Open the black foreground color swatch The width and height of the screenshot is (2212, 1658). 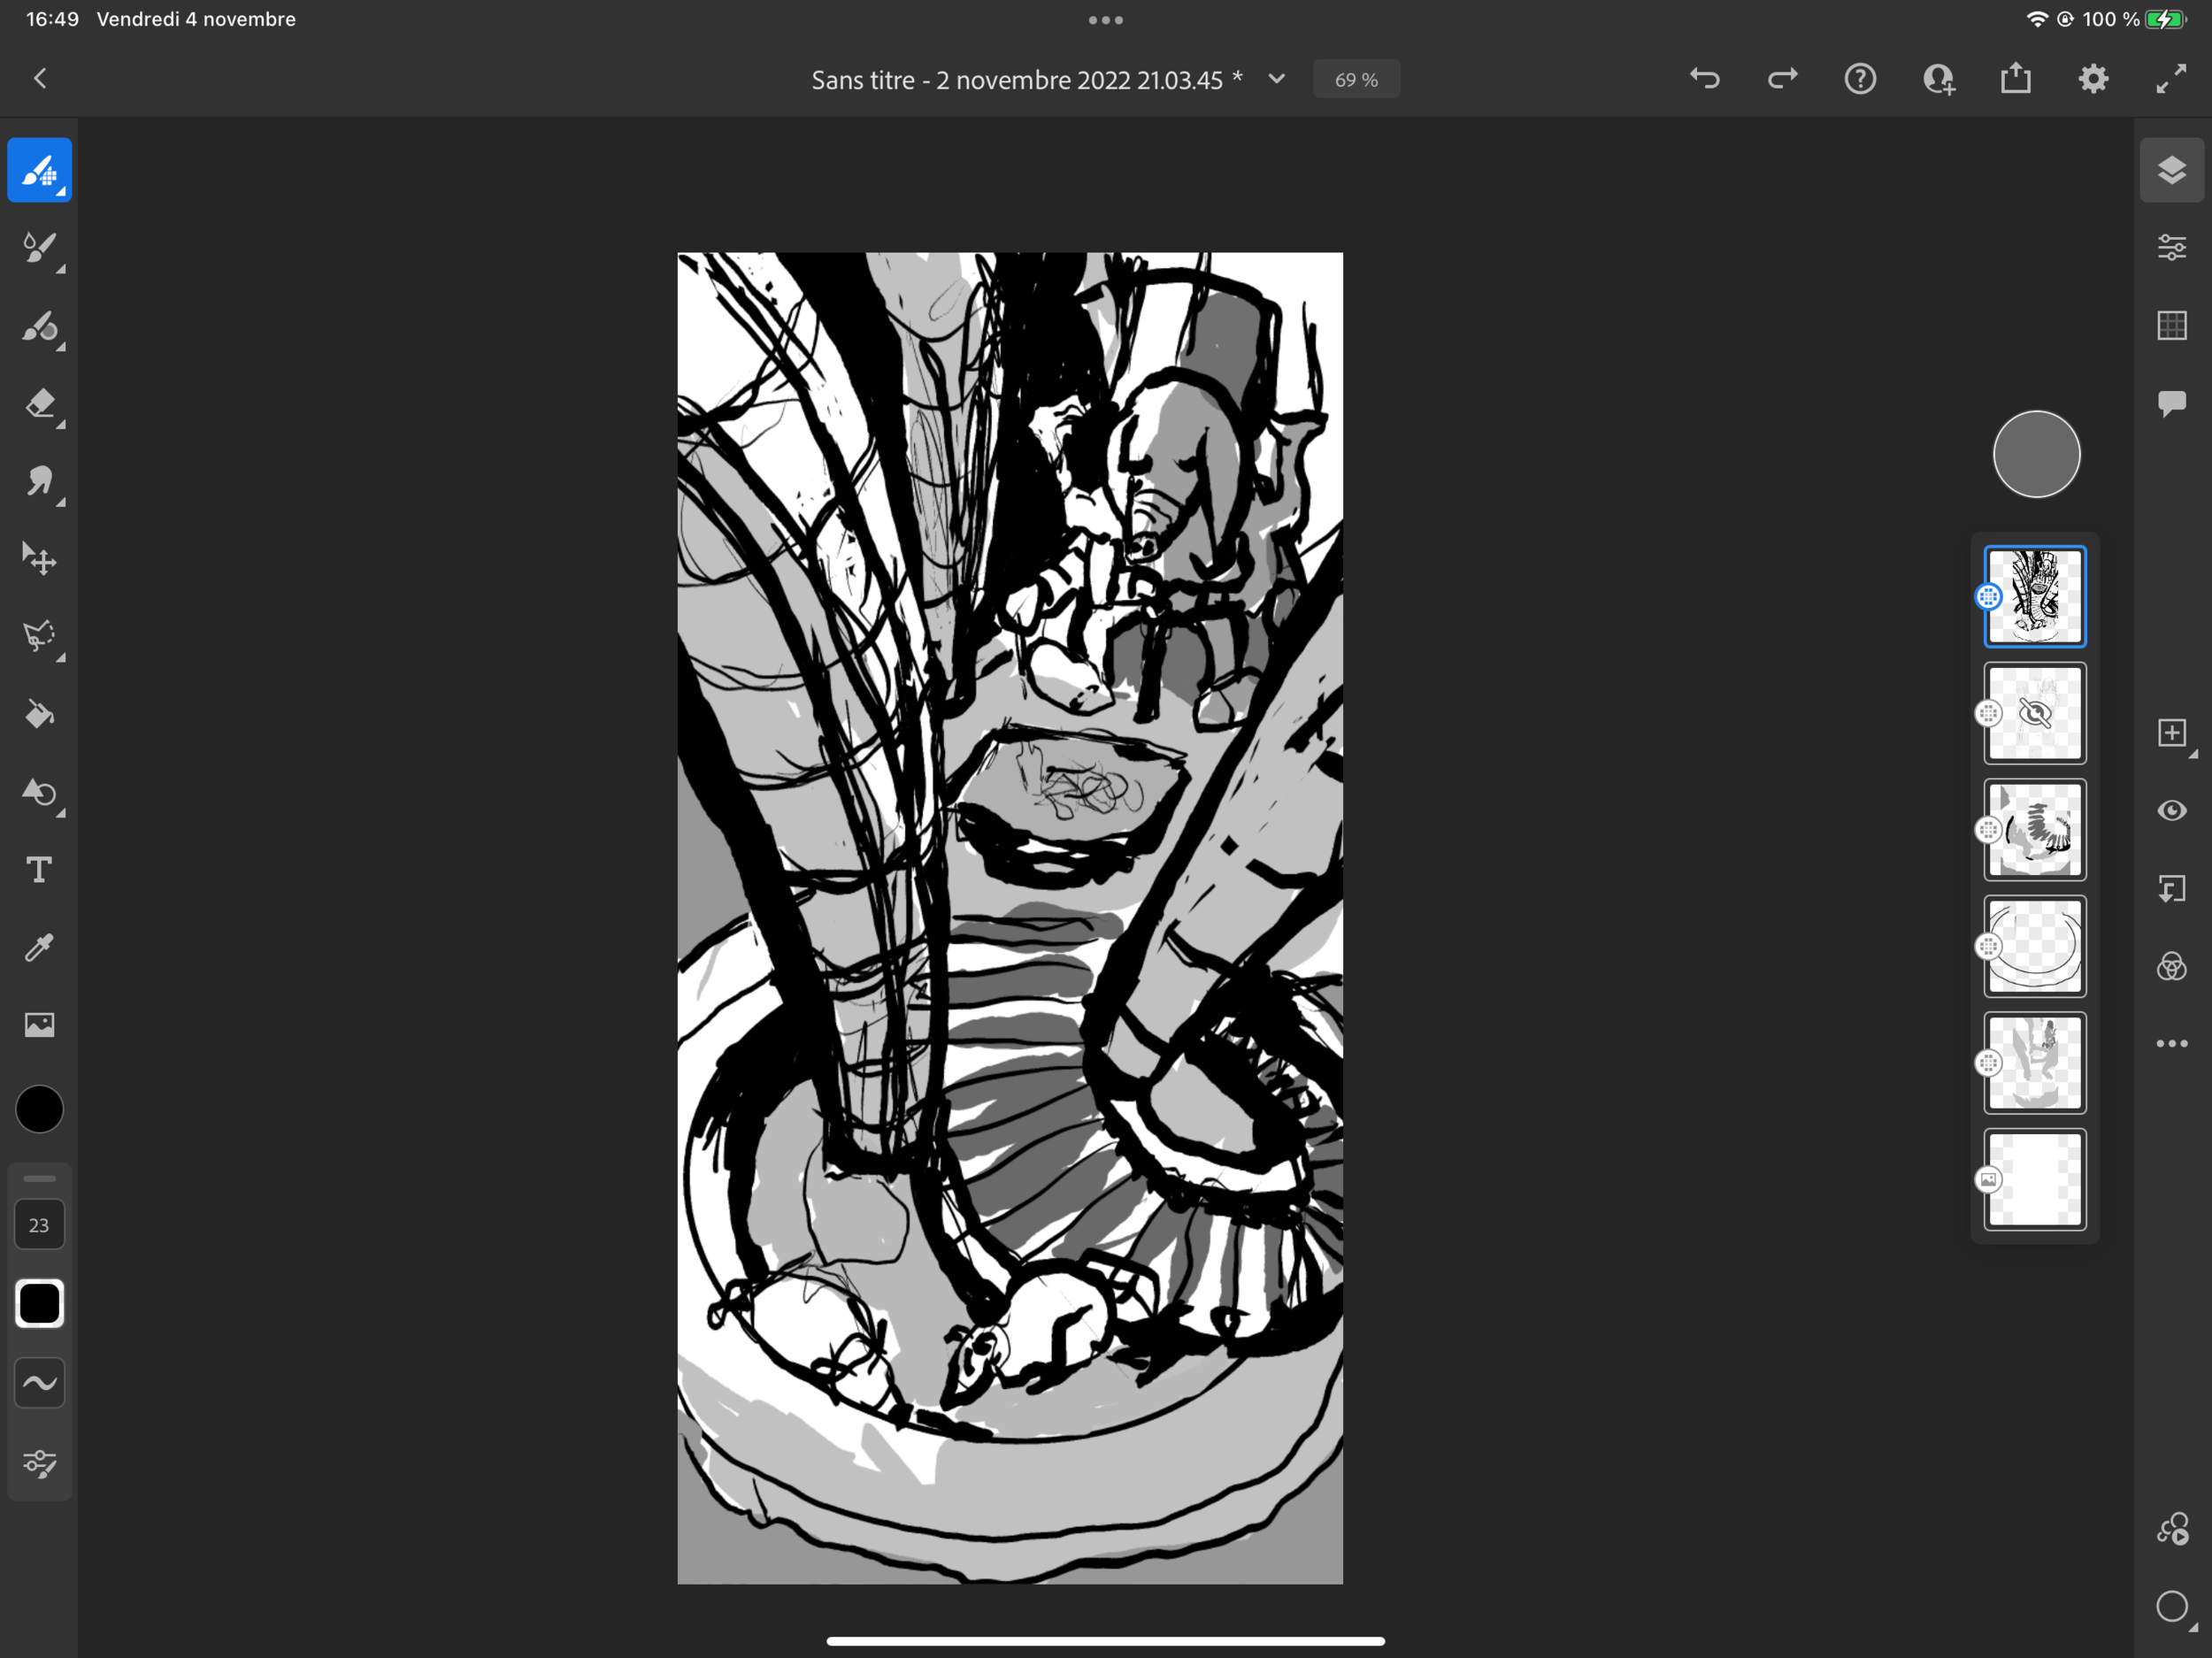(x=39, y=1109)
